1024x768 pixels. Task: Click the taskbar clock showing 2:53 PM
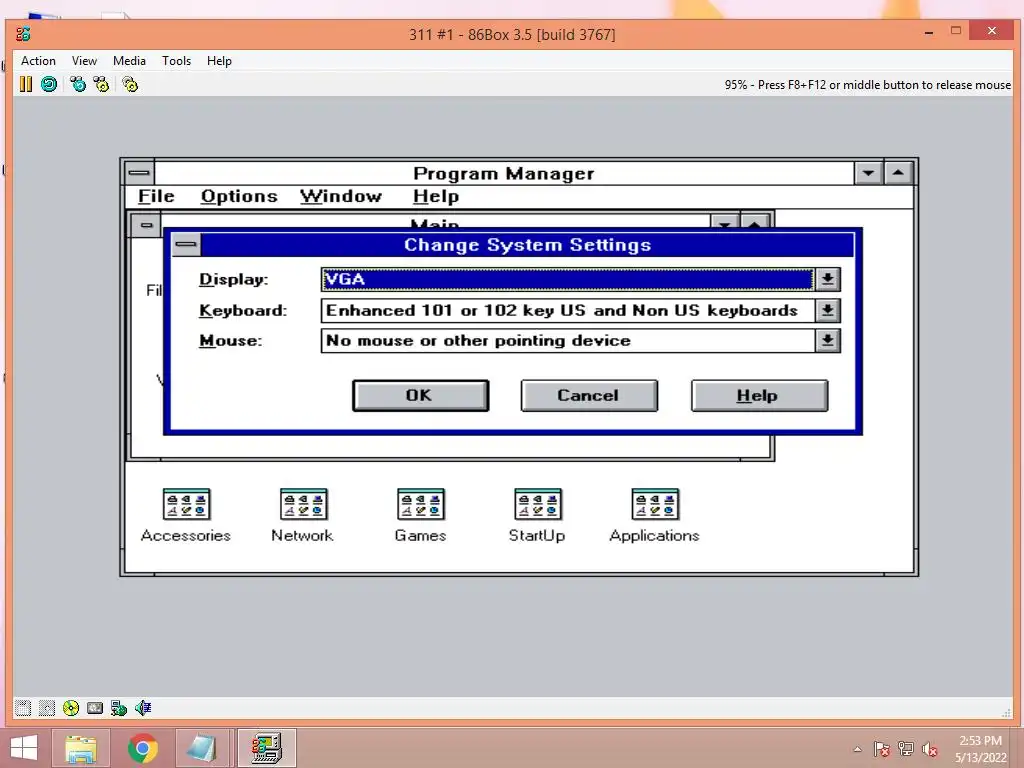(980, 748)
